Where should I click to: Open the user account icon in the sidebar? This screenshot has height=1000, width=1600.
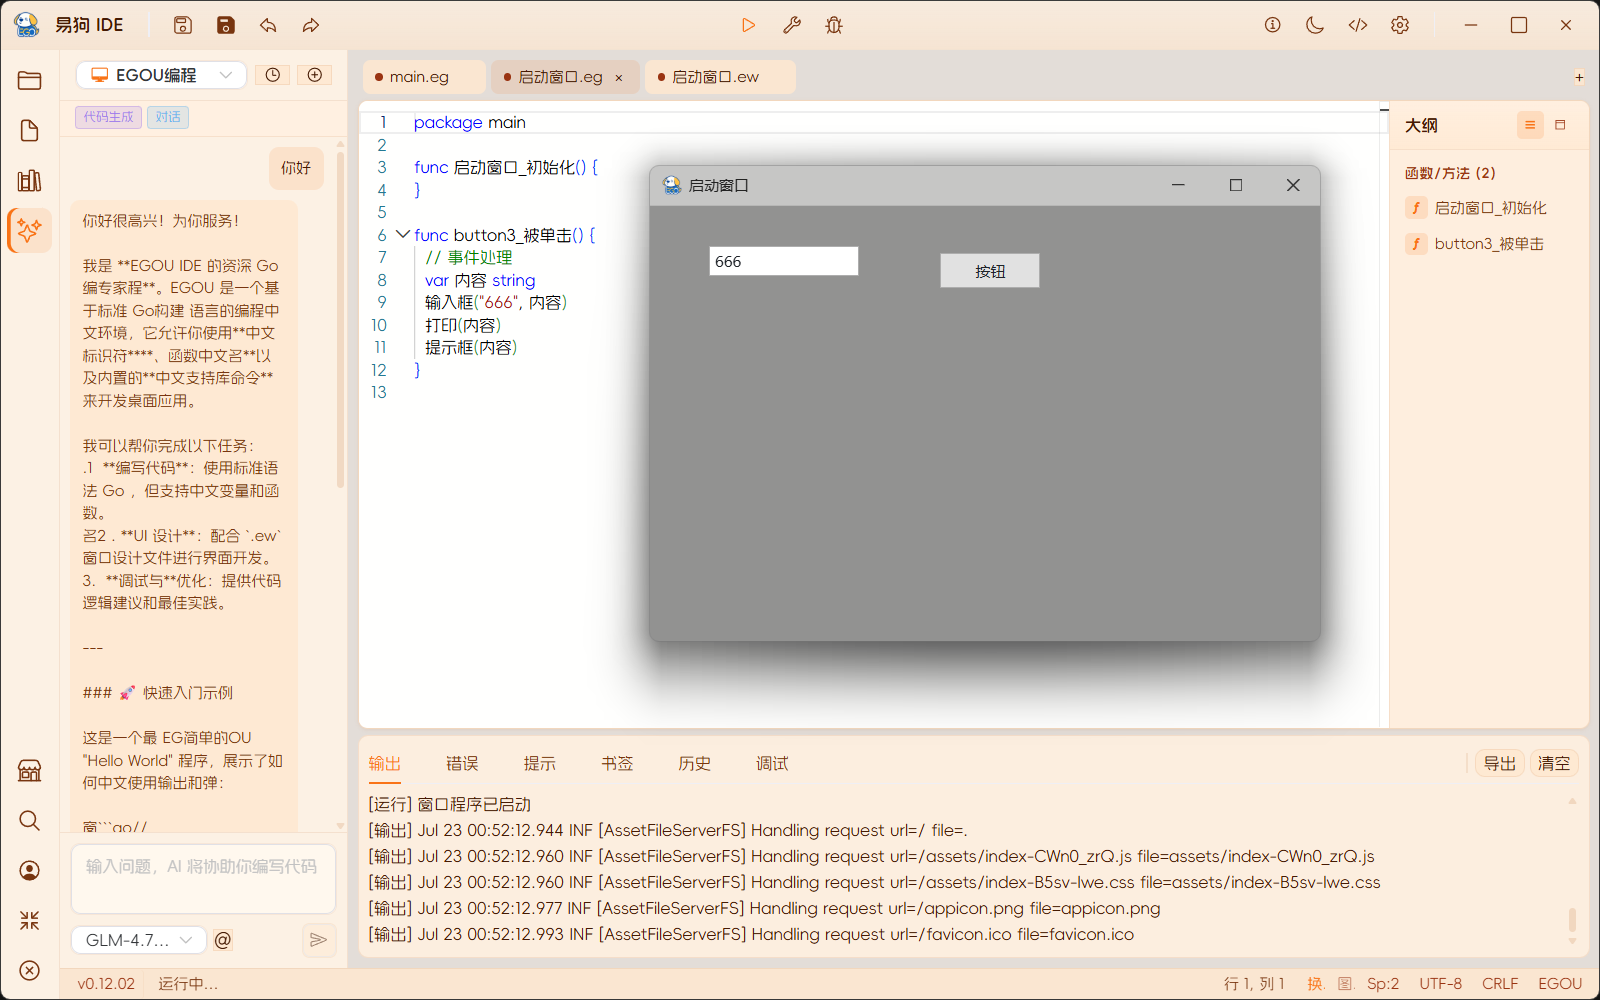29,871
